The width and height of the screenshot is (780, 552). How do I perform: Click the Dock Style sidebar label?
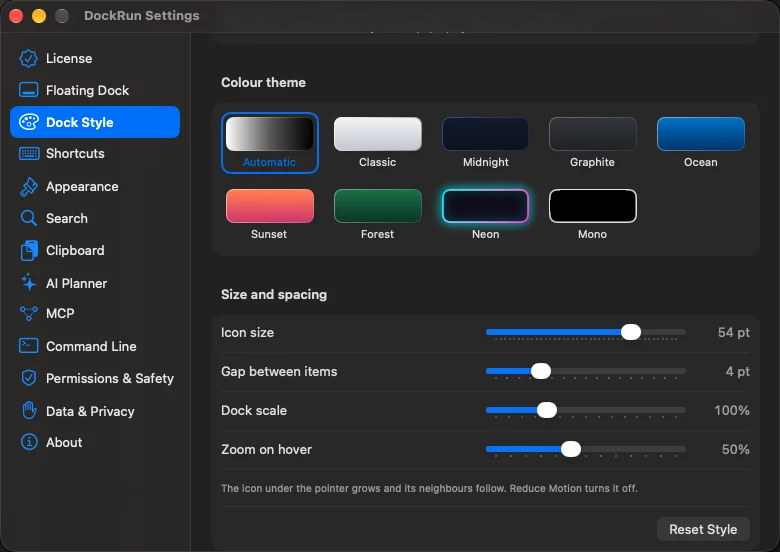tap(80, 122)
